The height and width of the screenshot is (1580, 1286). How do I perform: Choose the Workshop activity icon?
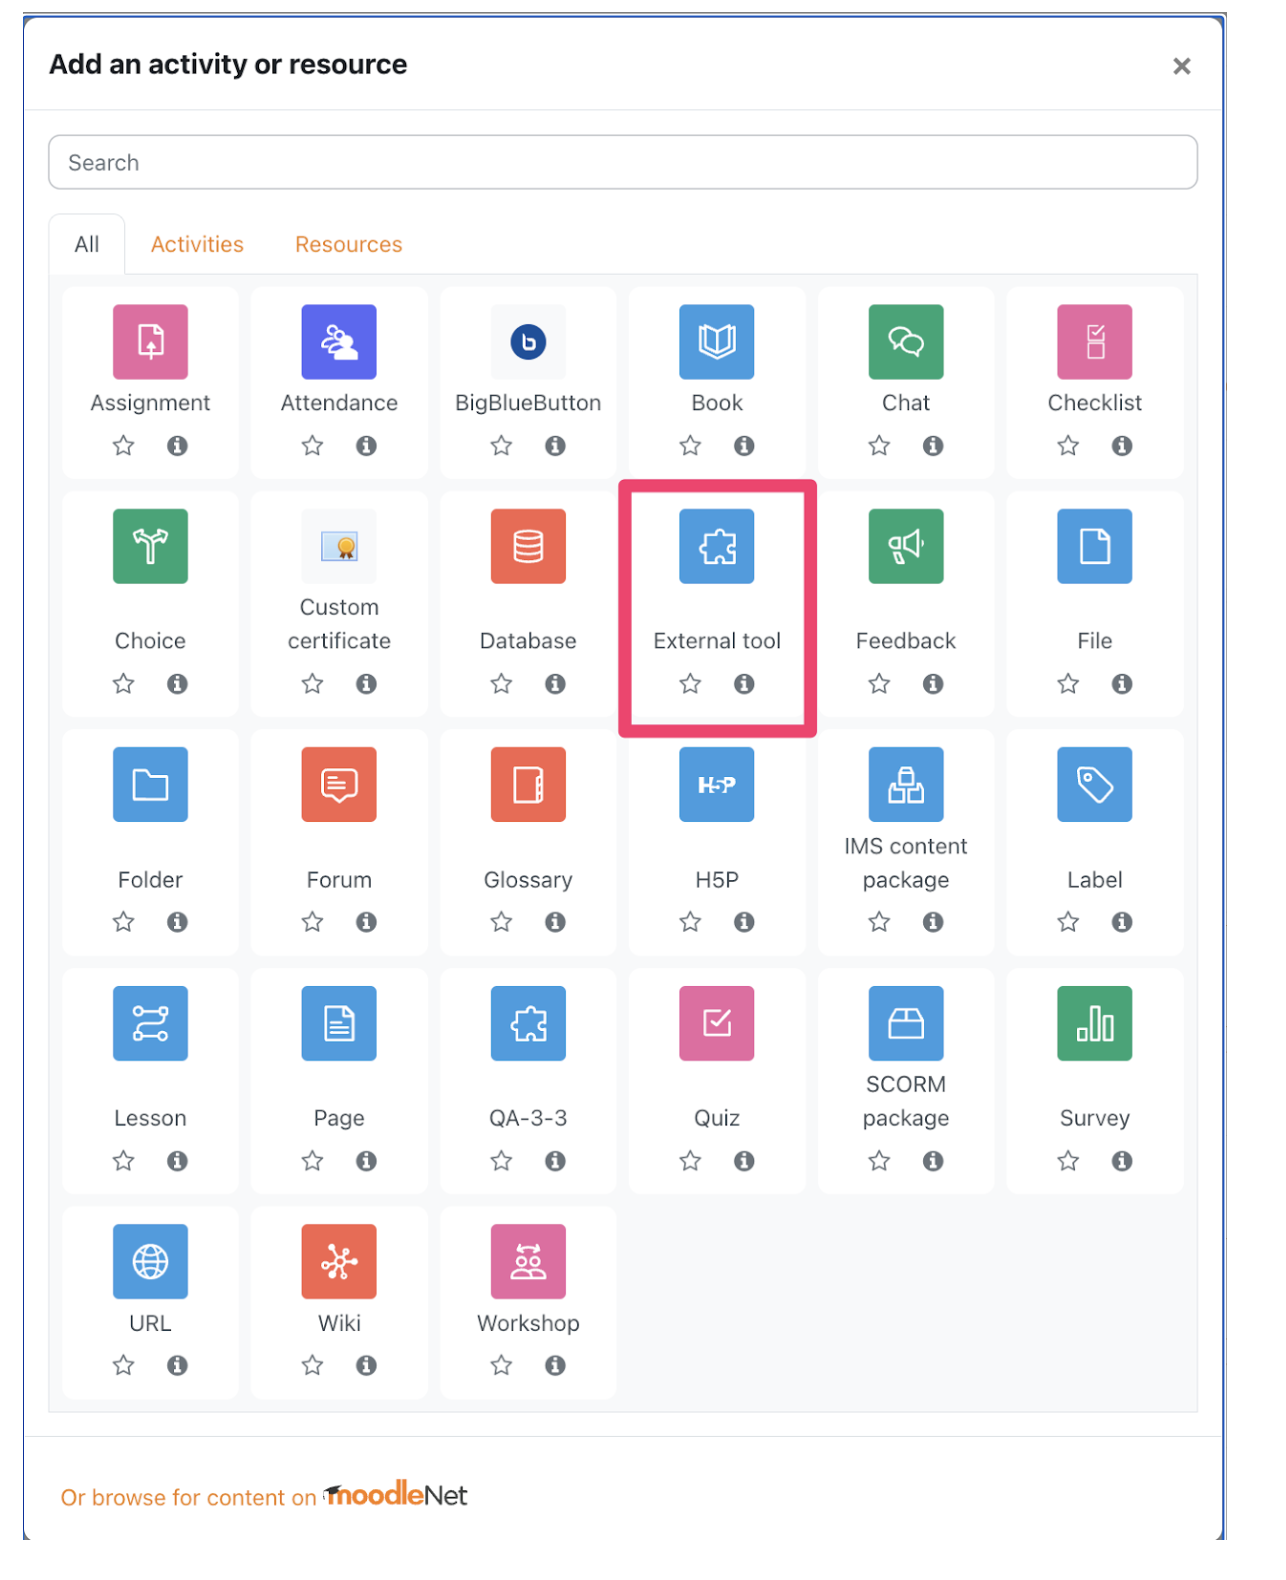[x=528, y=1262]
